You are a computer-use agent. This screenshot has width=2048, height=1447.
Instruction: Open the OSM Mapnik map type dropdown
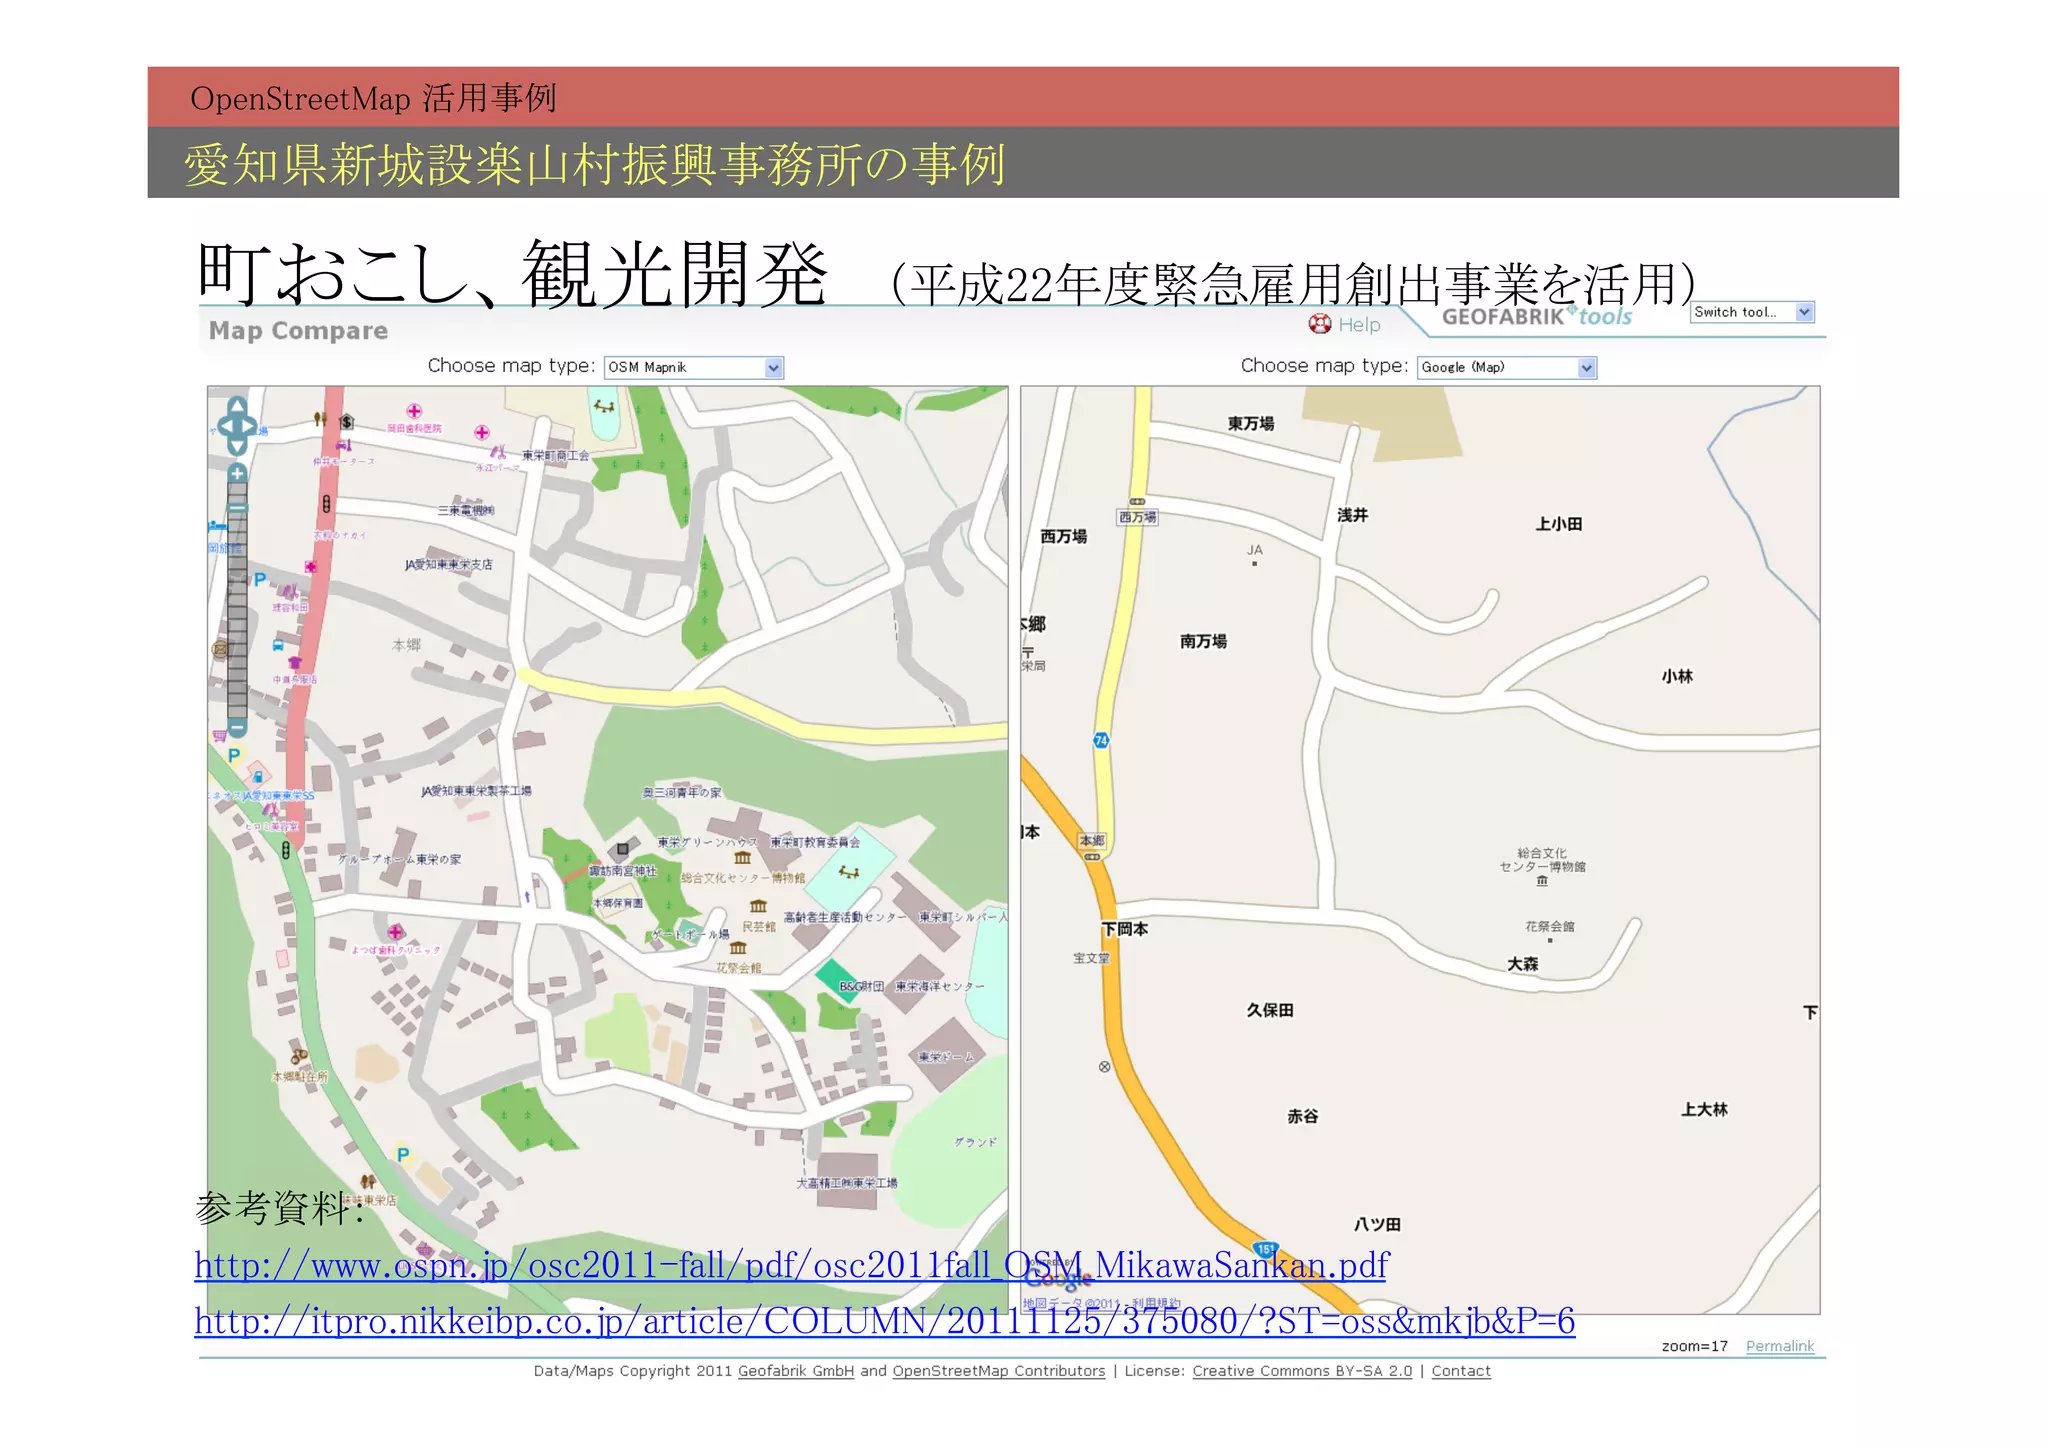[694, 368]
